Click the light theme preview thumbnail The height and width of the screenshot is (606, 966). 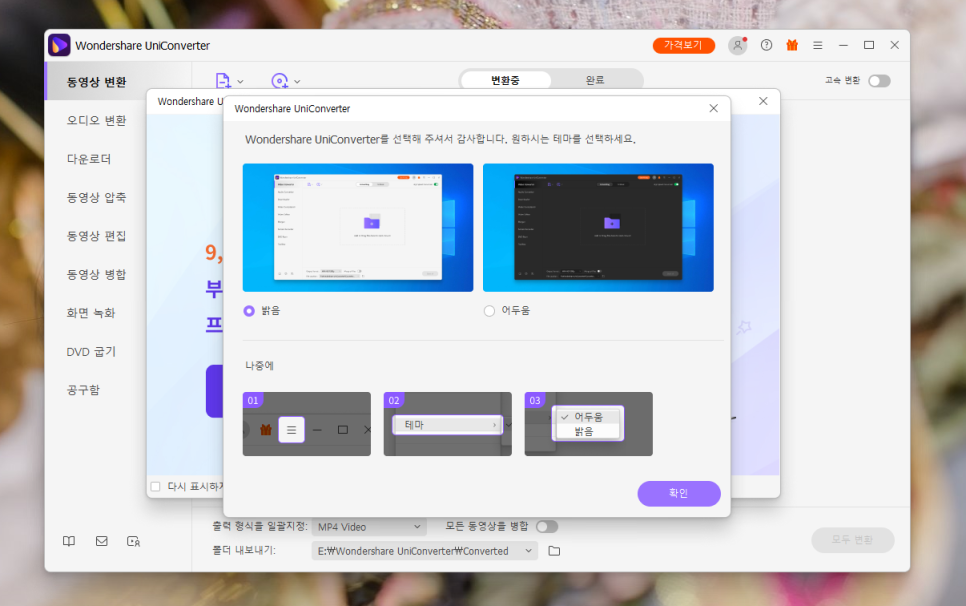pyautogui.click(x=358, y=227)
